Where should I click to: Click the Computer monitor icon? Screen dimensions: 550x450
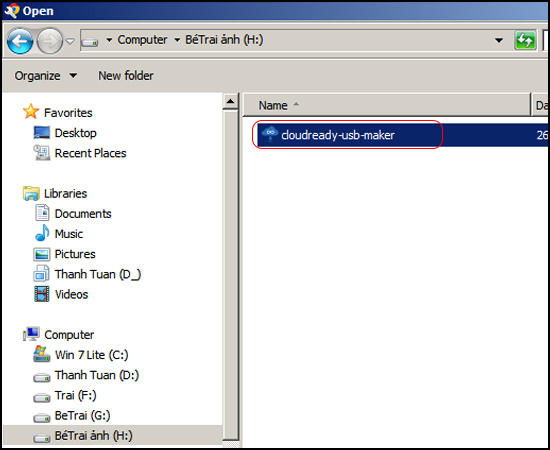click(31, 334)
